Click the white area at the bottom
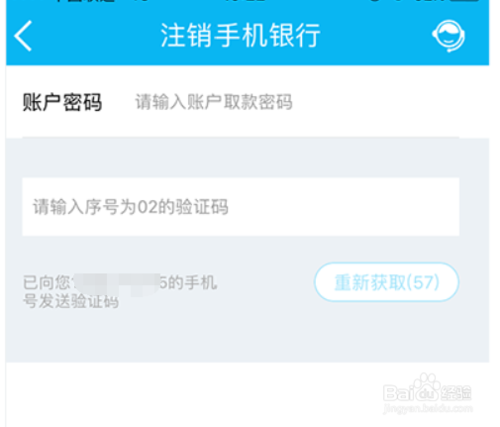 pyautogui.click(x=200, y=395)
